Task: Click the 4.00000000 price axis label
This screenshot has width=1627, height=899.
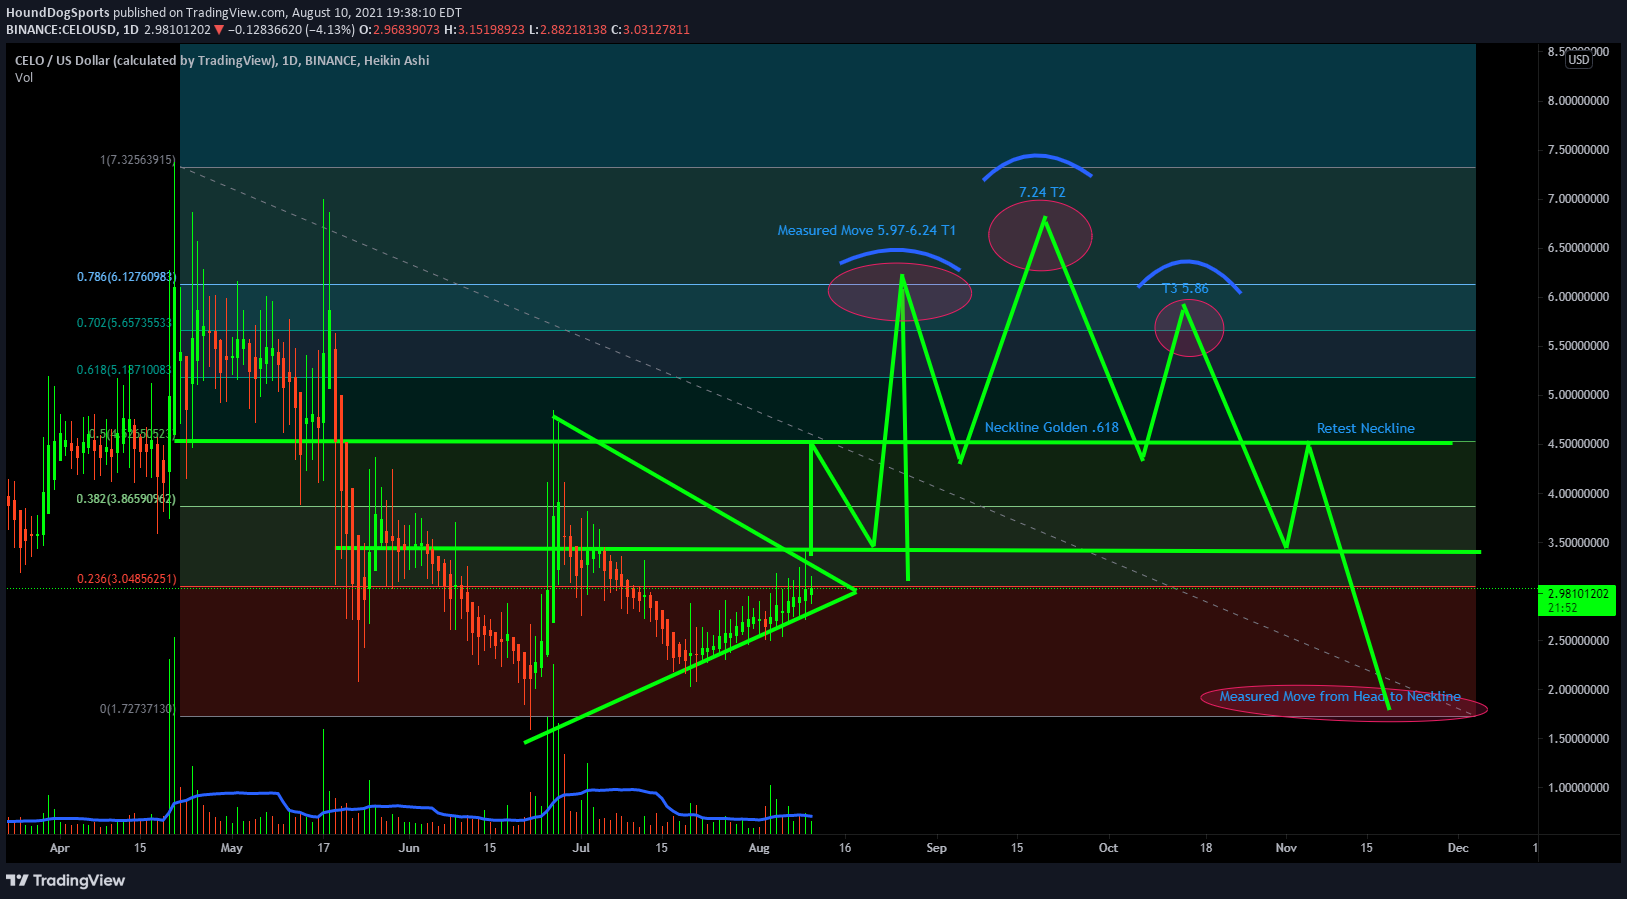Action: click(1578, 494)
